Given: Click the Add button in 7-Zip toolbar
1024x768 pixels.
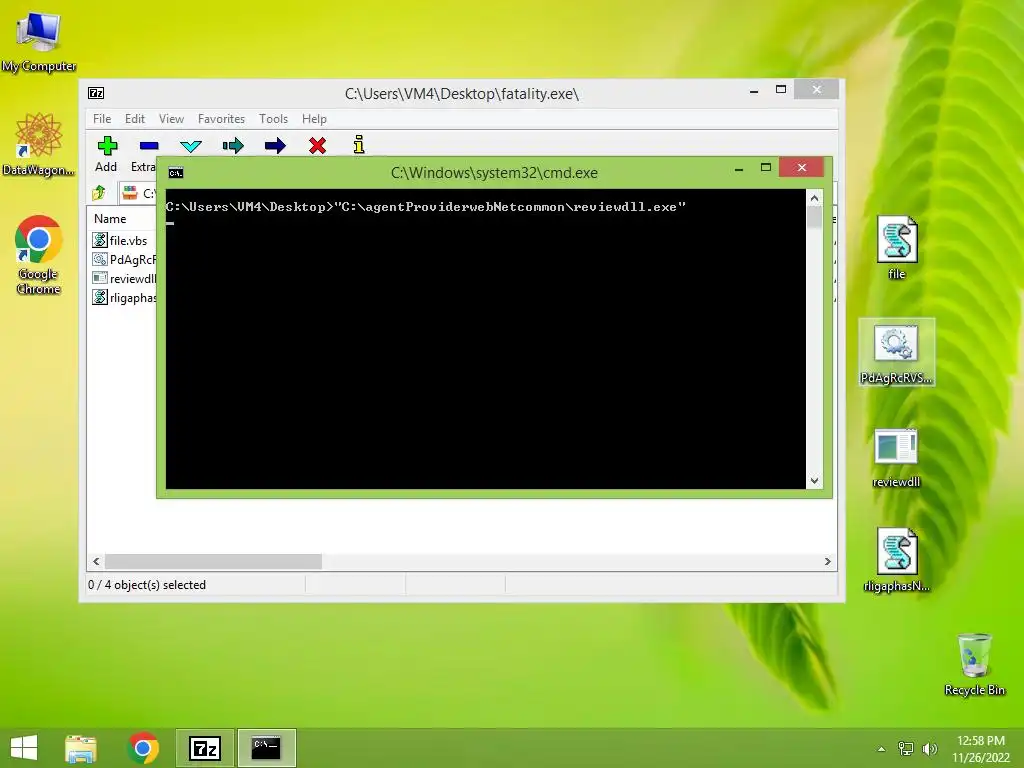Looking at the screenshot, I should [x=107, y=155].
